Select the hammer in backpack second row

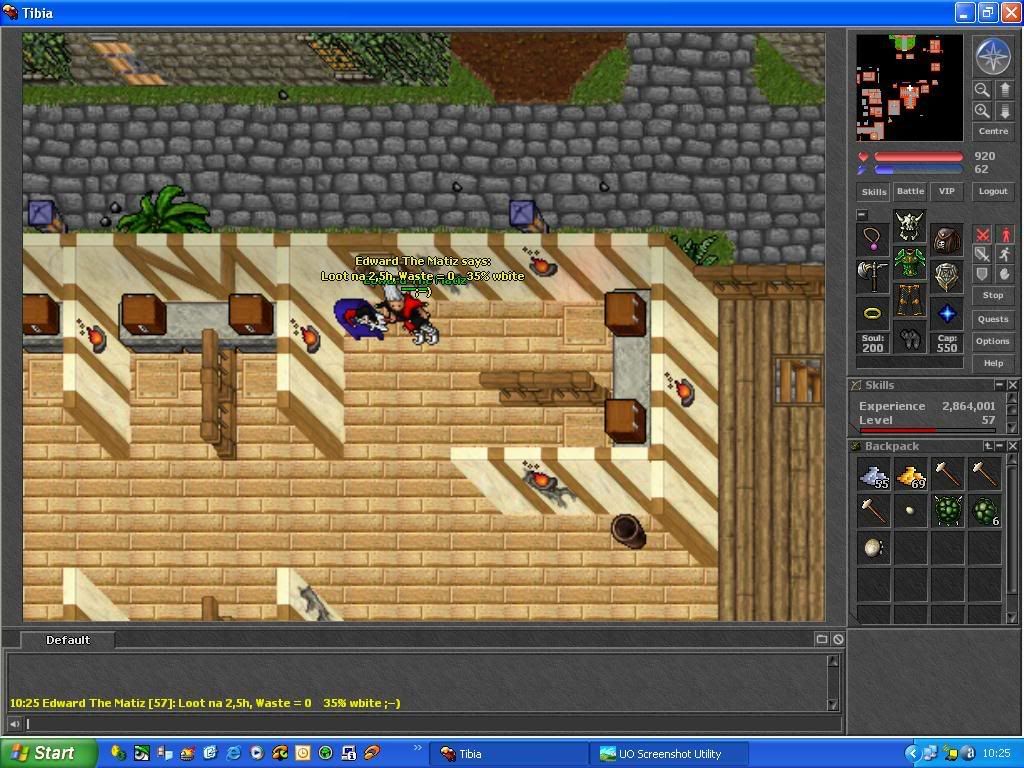pos(873,511)
